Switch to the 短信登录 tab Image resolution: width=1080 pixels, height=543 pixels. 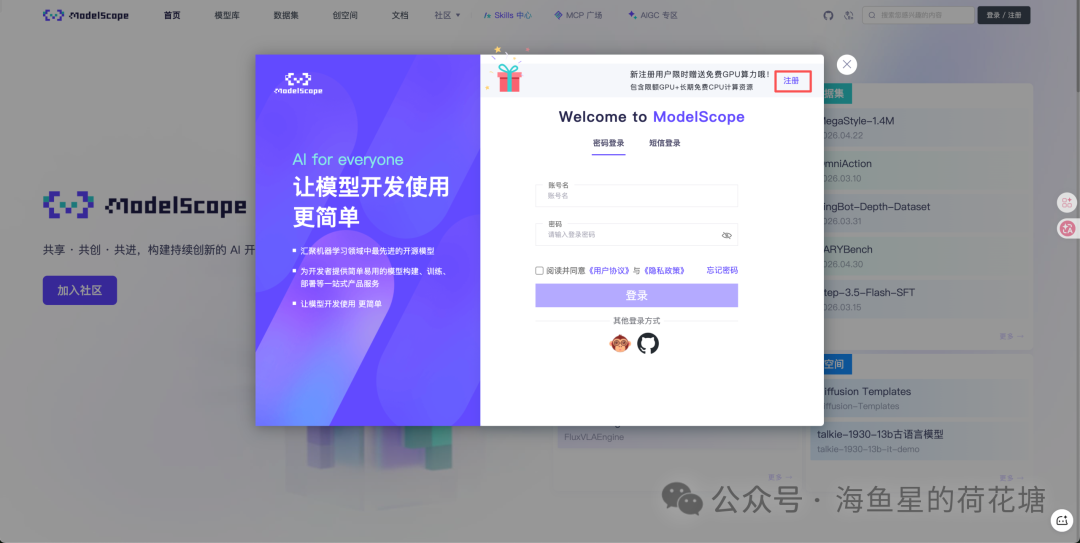[x=665, y=143]
